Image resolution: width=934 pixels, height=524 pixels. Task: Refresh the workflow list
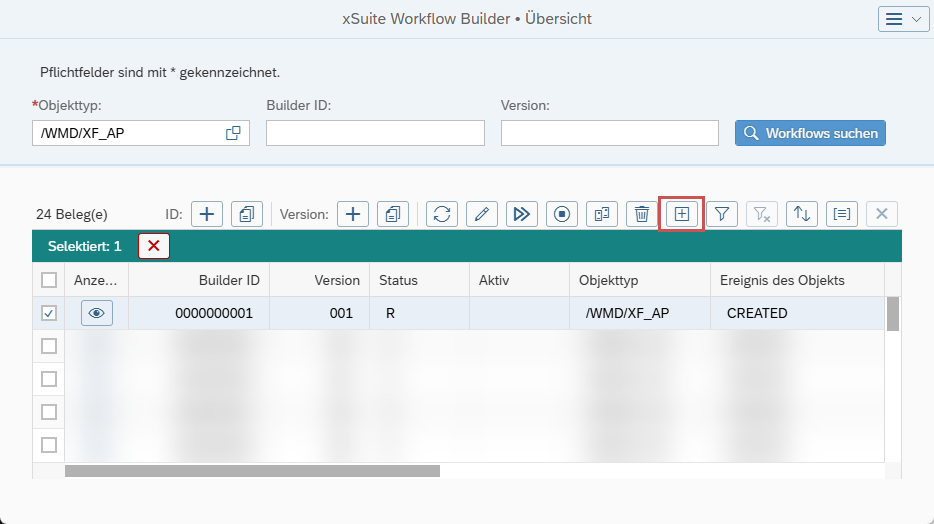click(x=442, y=214)
